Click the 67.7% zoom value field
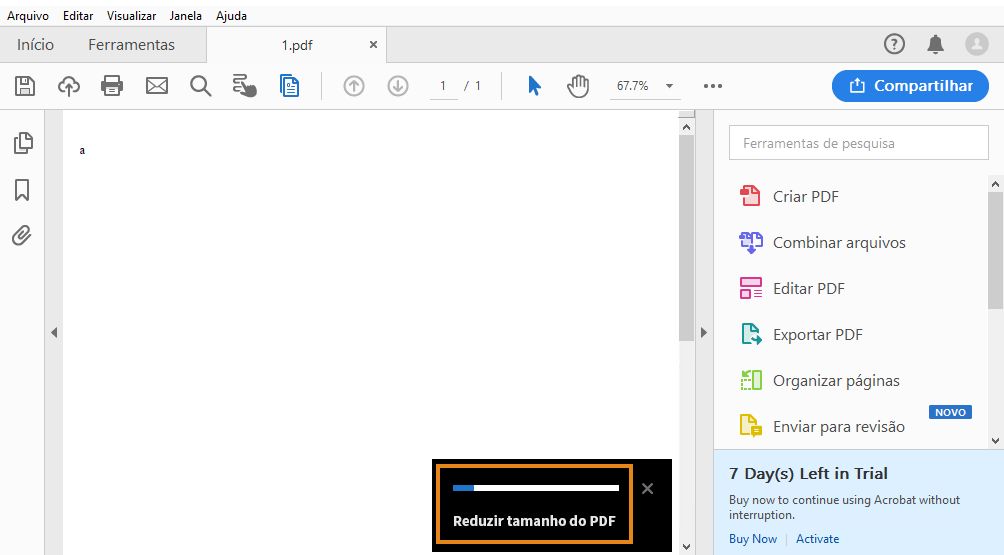1004x555 pixels. pos(633,86)
